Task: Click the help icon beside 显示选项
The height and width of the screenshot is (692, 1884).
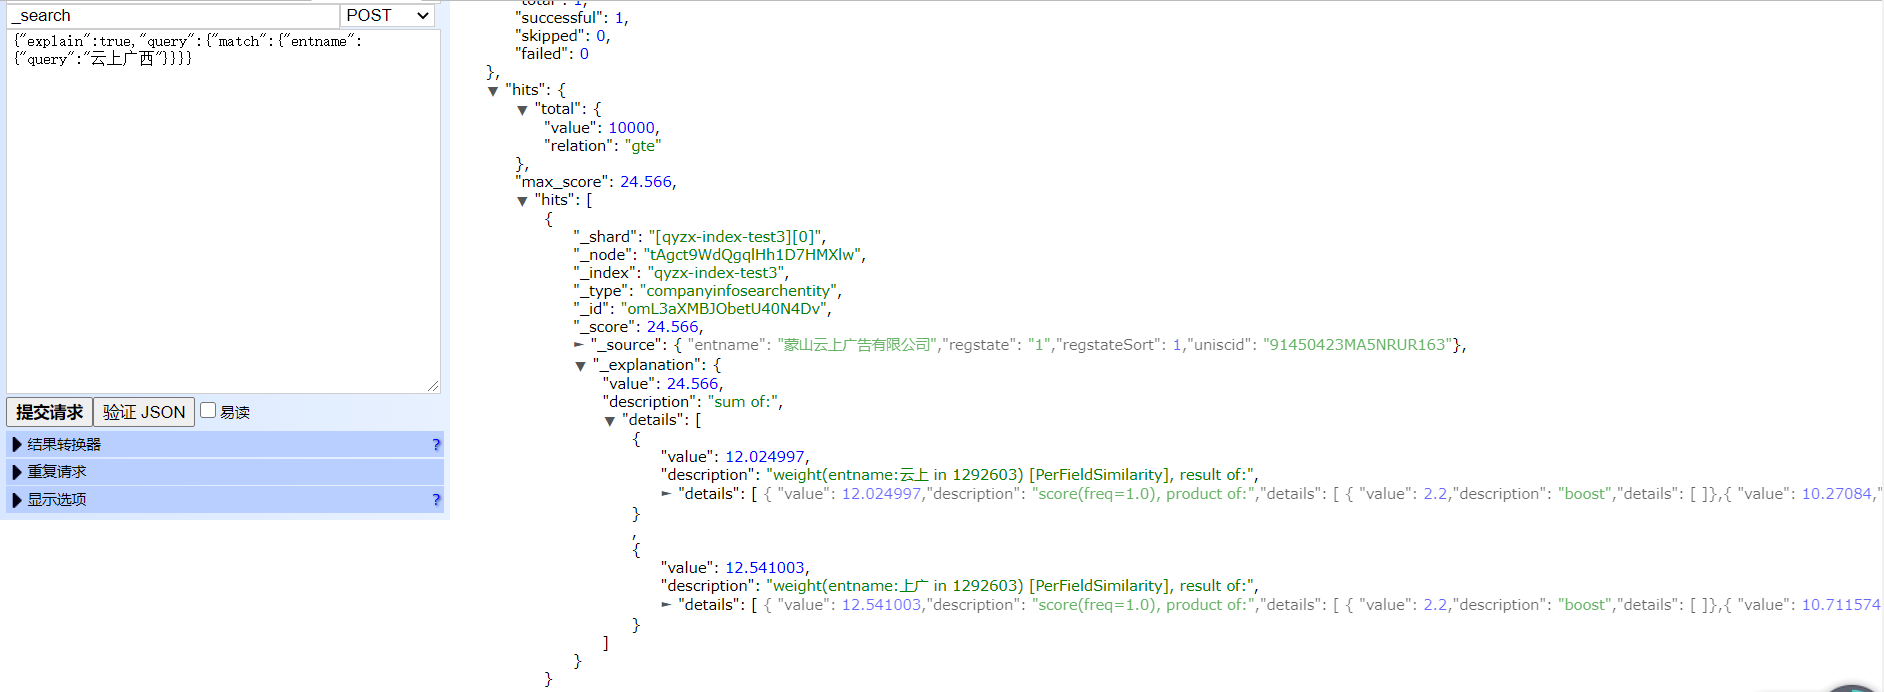Action: click(x=436, y=500)
